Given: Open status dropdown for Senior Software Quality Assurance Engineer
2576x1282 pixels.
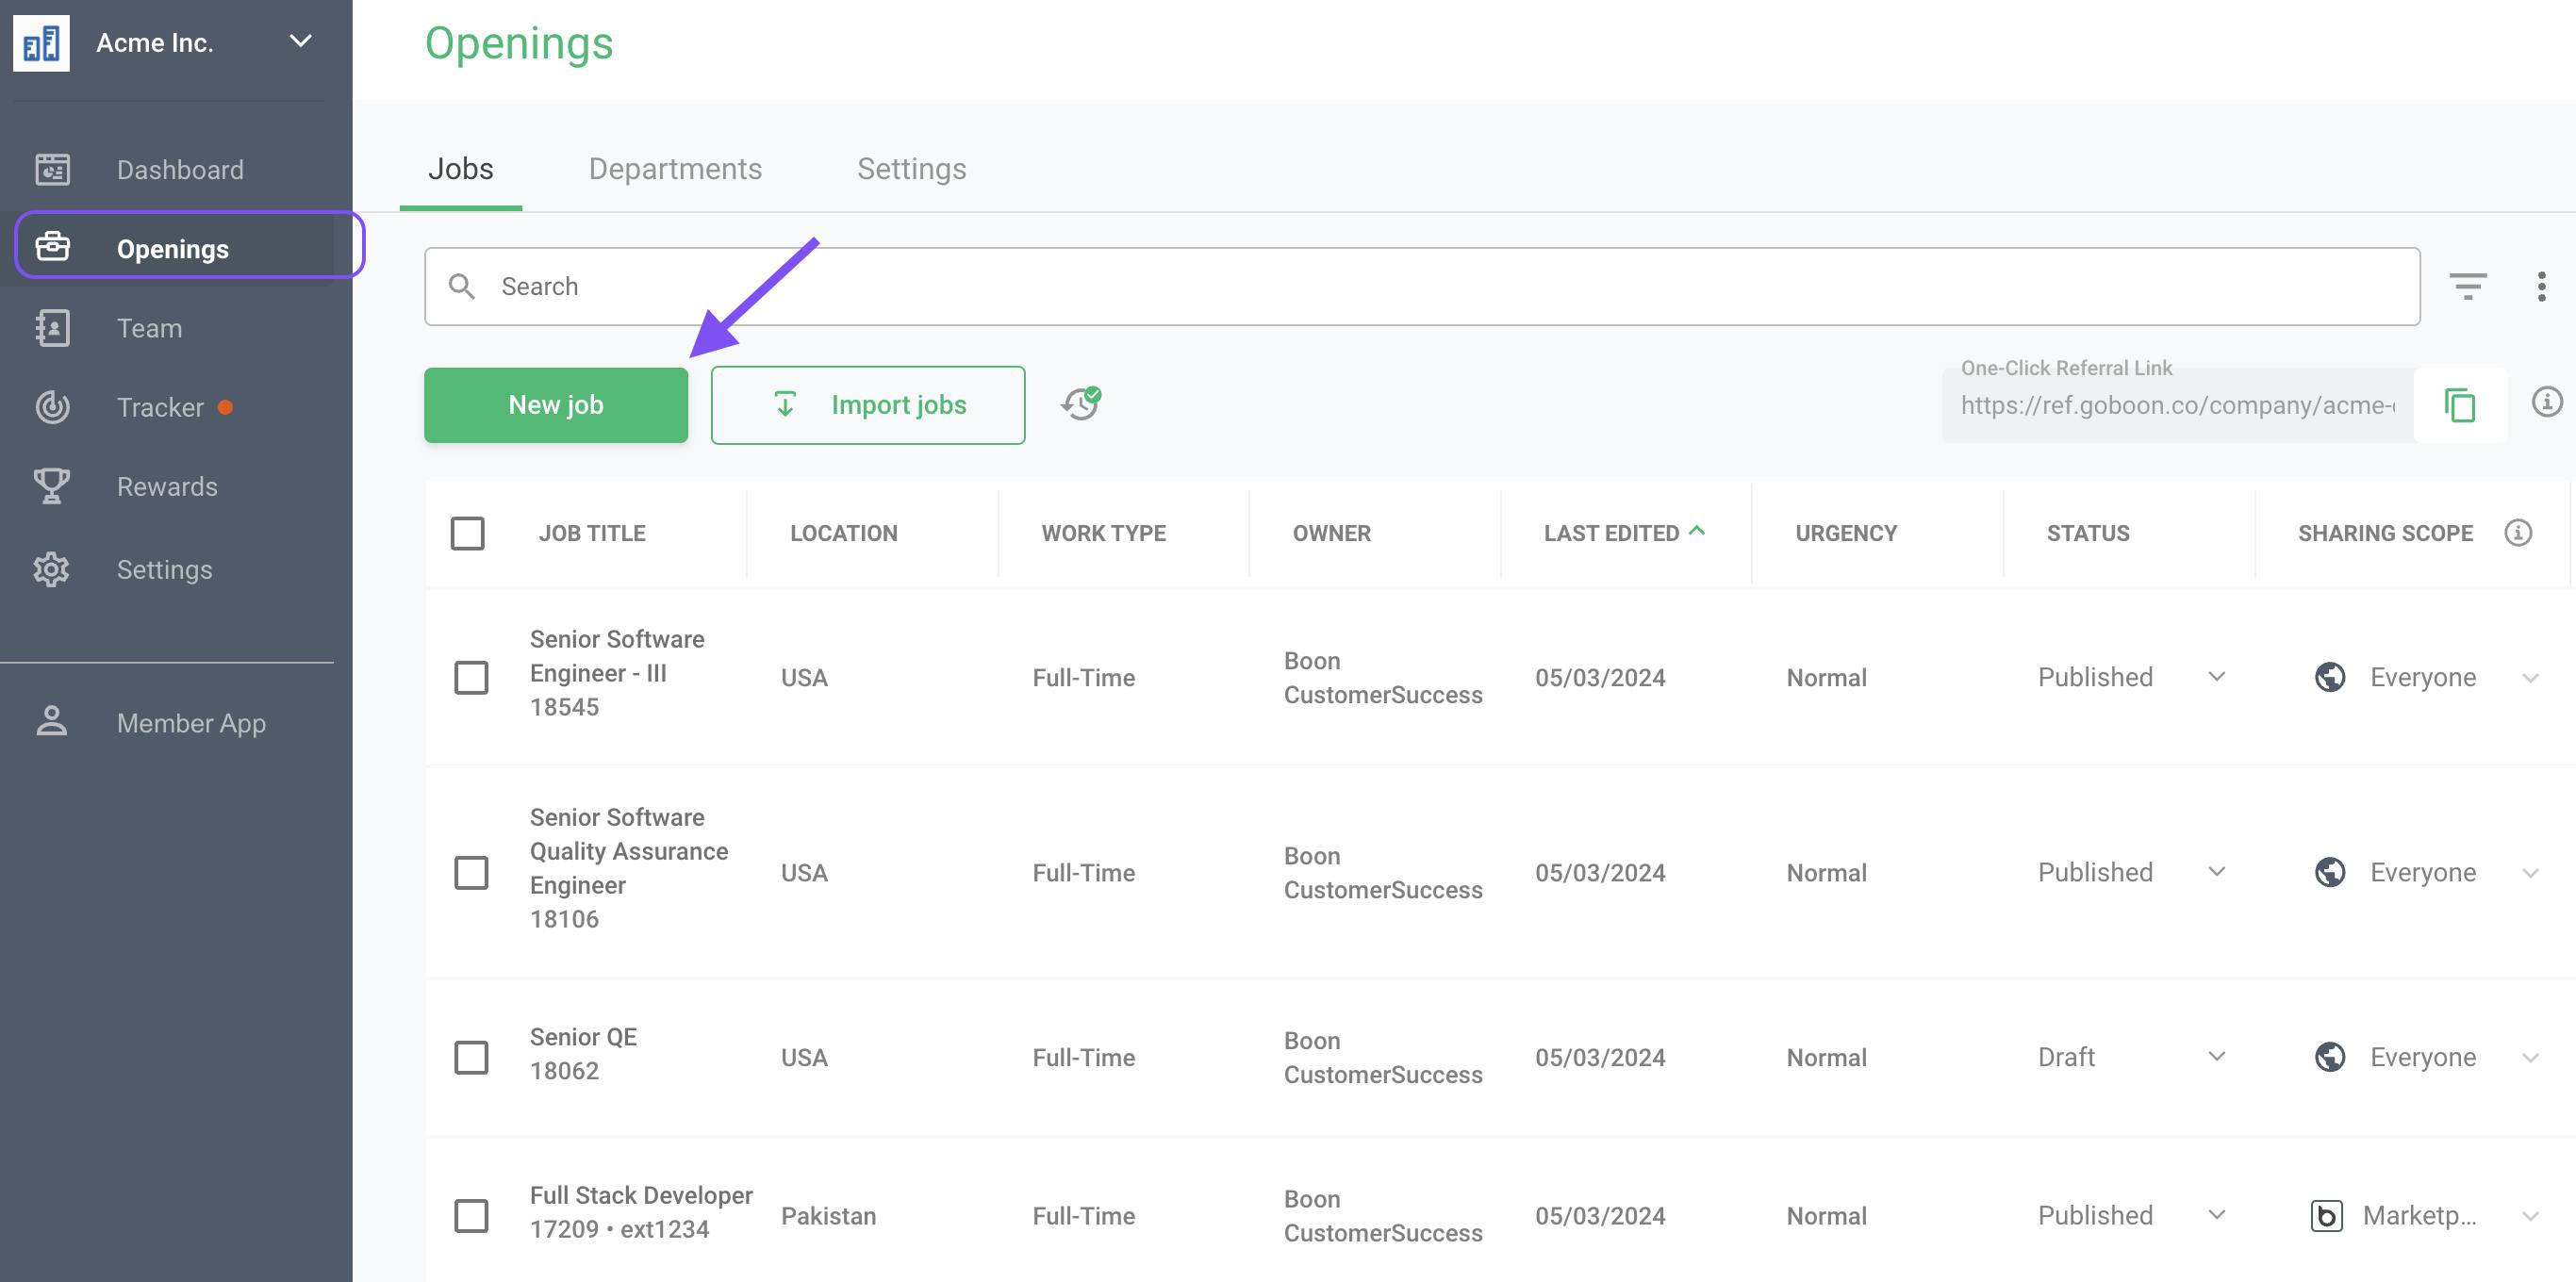Looking at the screenshot, I should [x=2216, y=872].
